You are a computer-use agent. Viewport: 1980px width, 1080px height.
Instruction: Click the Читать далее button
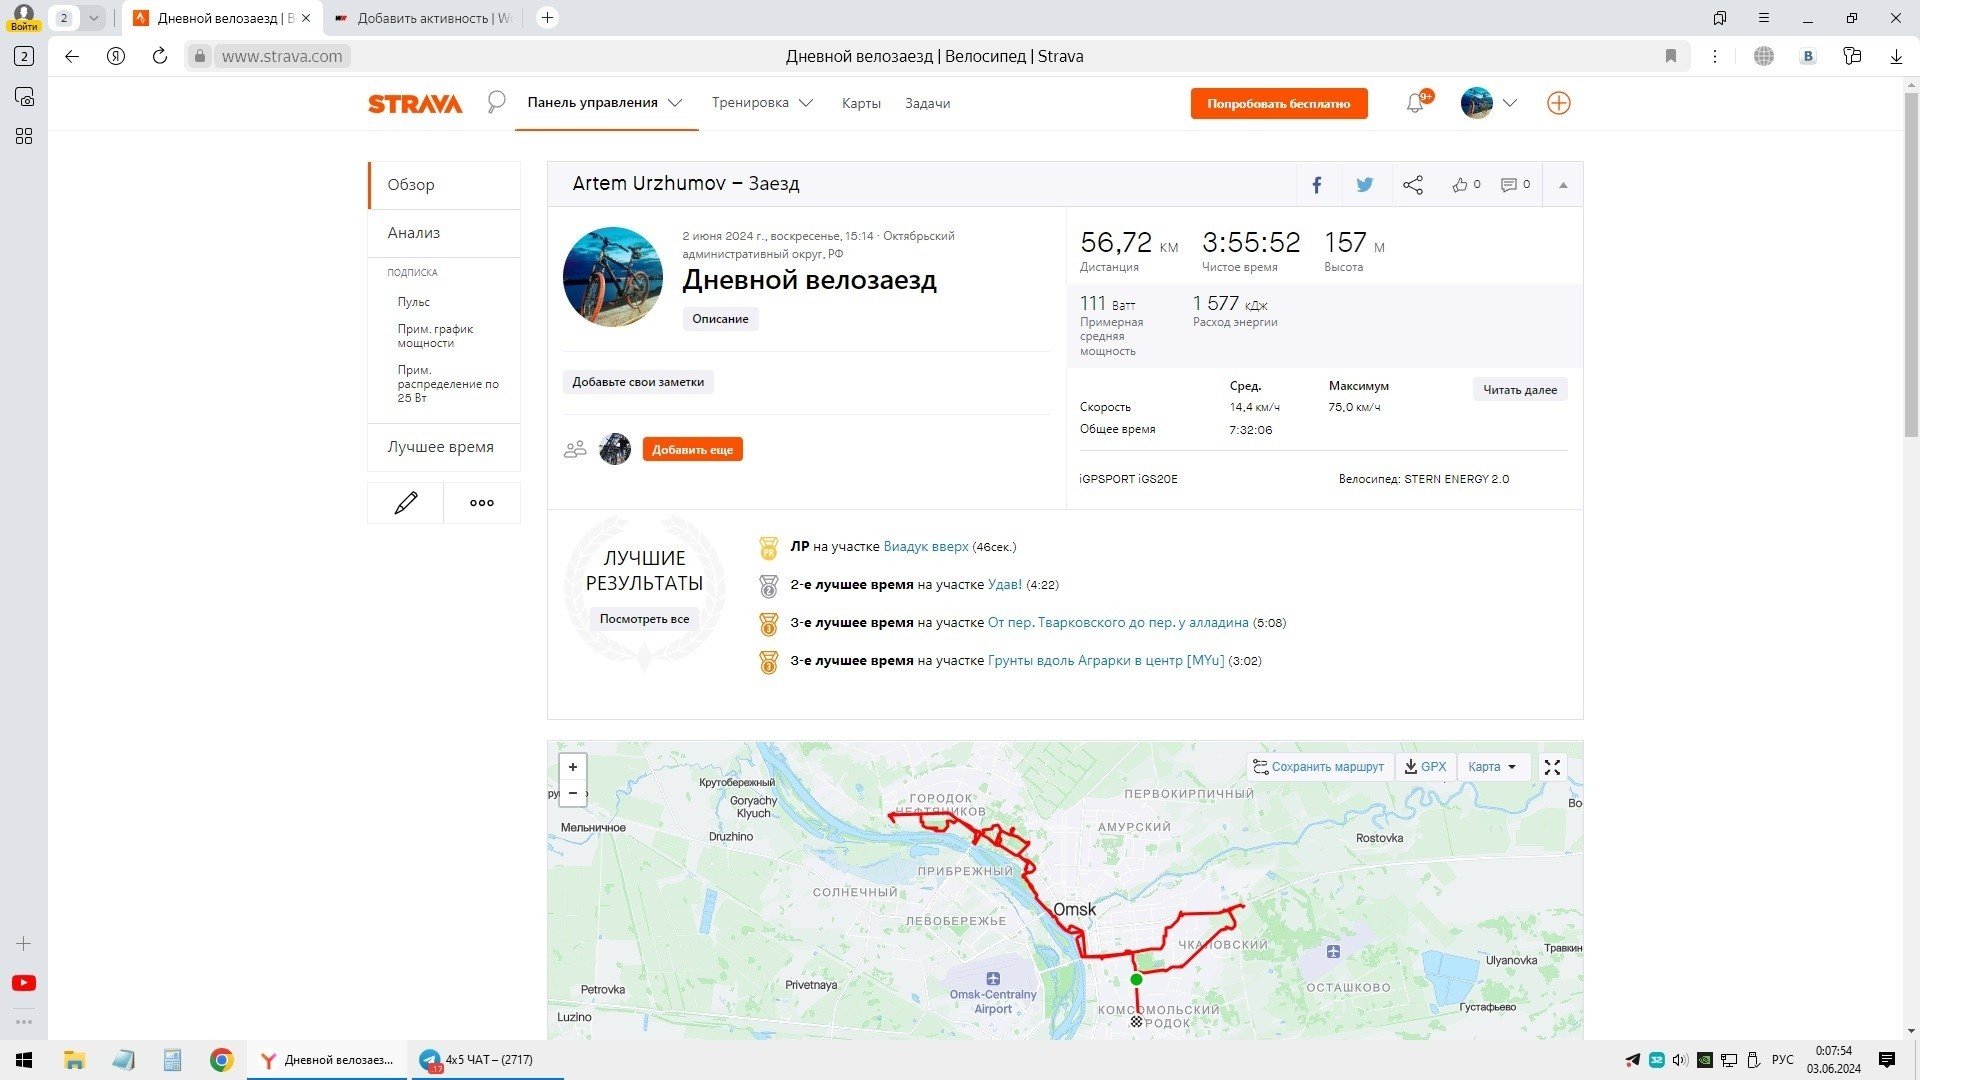1520,390
